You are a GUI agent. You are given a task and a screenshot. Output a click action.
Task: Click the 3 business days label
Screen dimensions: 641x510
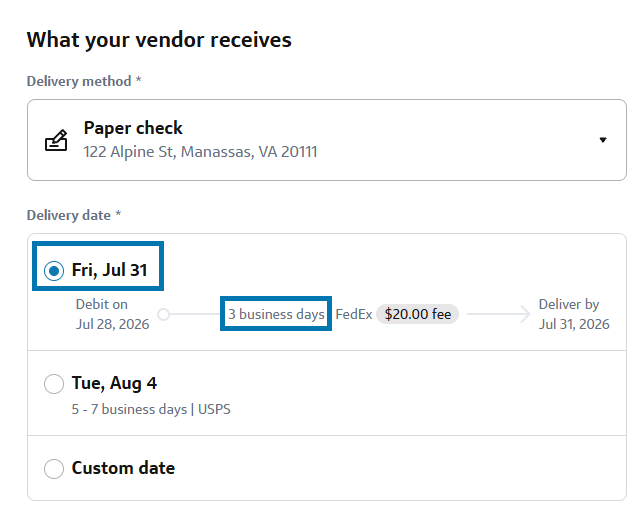(276, 314)
